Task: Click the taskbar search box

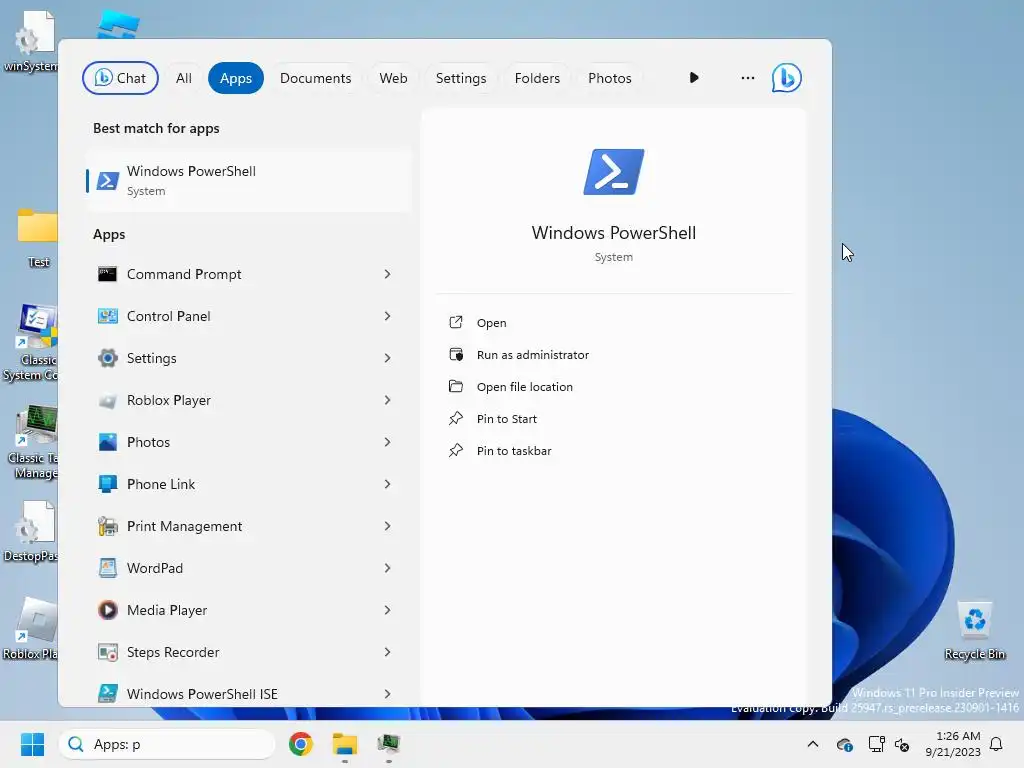Action: pyautogui.click(x=167, y=744)
